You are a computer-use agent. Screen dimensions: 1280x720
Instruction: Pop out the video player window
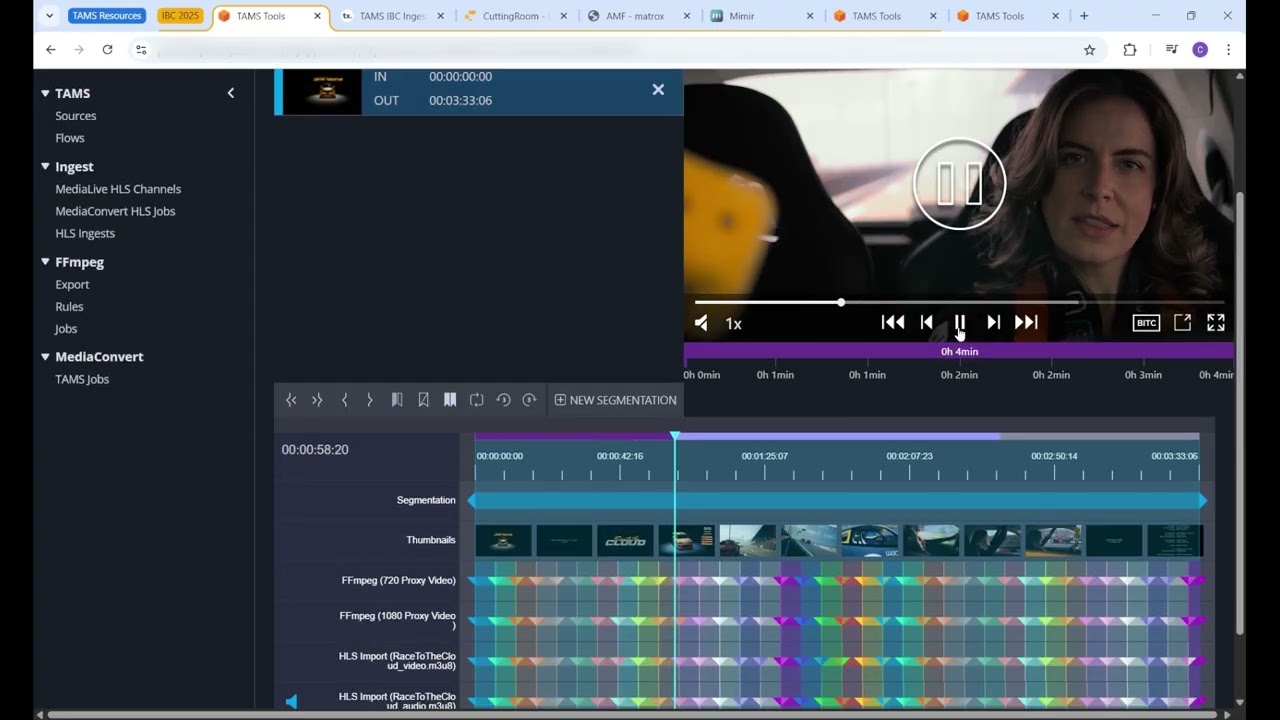1182,322
